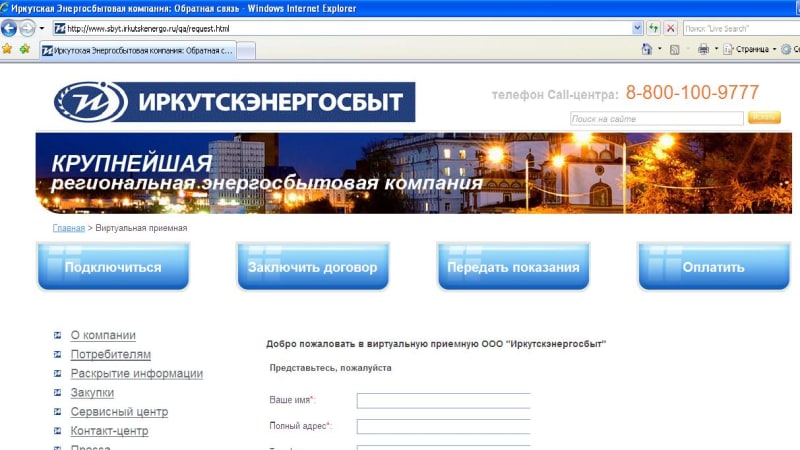
Task: Click the bullet icon beside Контакт-центр
Action: [57, 431]
